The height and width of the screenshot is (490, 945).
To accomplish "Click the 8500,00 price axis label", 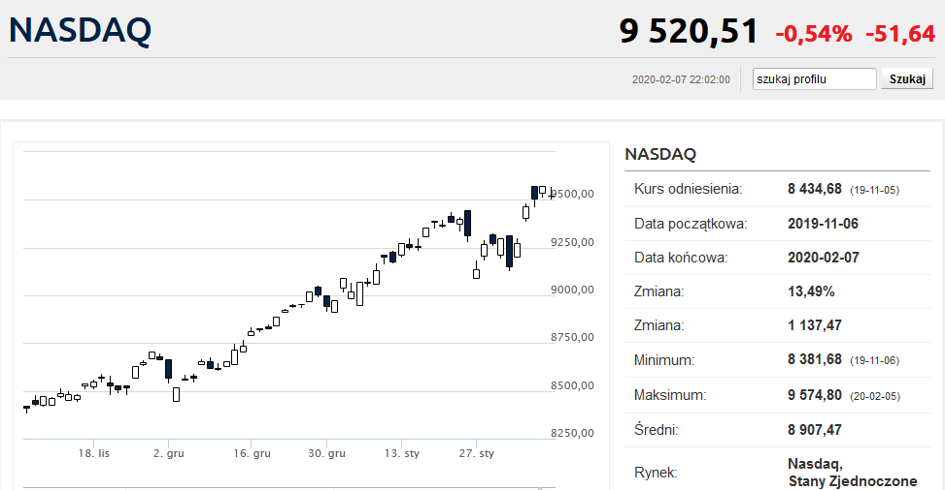I will [x=573, y=386].
